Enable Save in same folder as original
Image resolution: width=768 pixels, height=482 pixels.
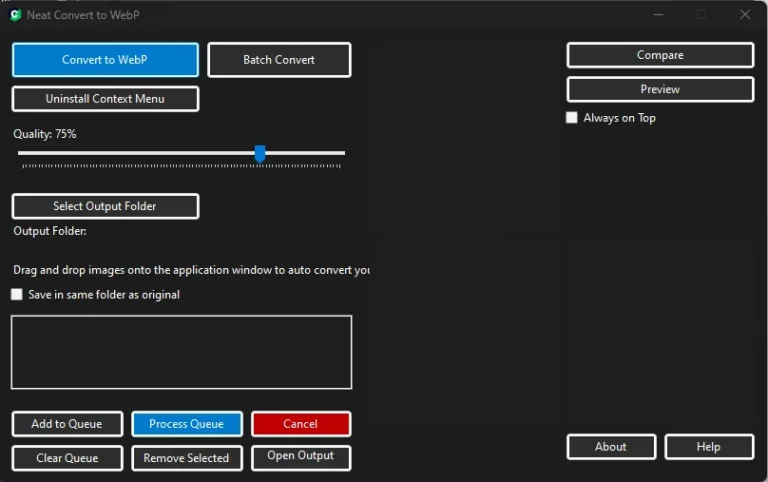pyautogui.click(x=17, y=295)
